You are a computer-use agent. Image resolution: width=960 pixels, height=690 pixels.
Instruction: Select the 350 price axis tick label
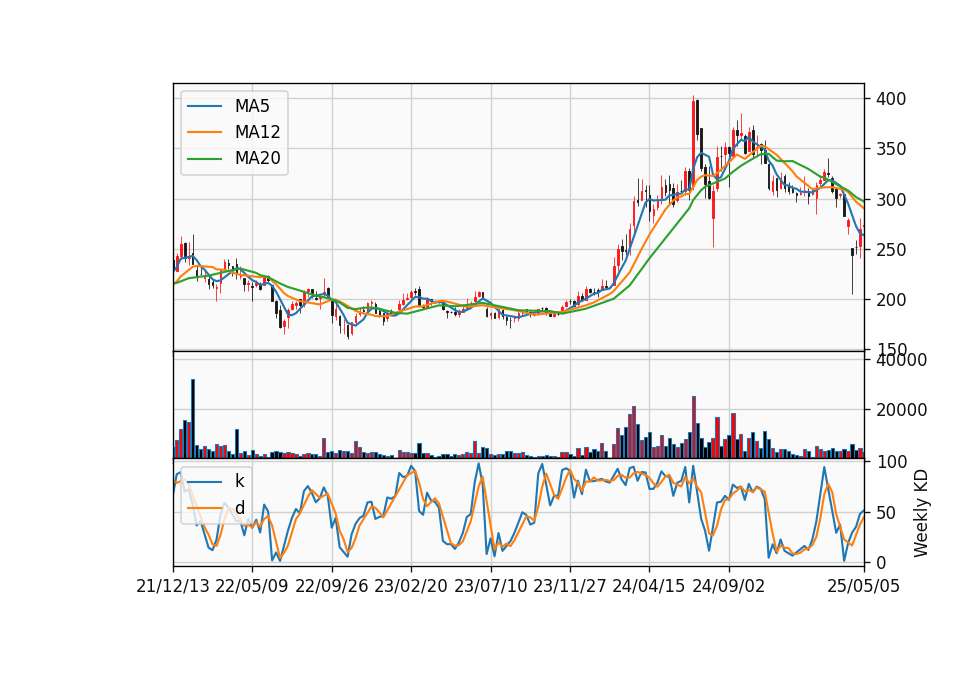(890, 149)
